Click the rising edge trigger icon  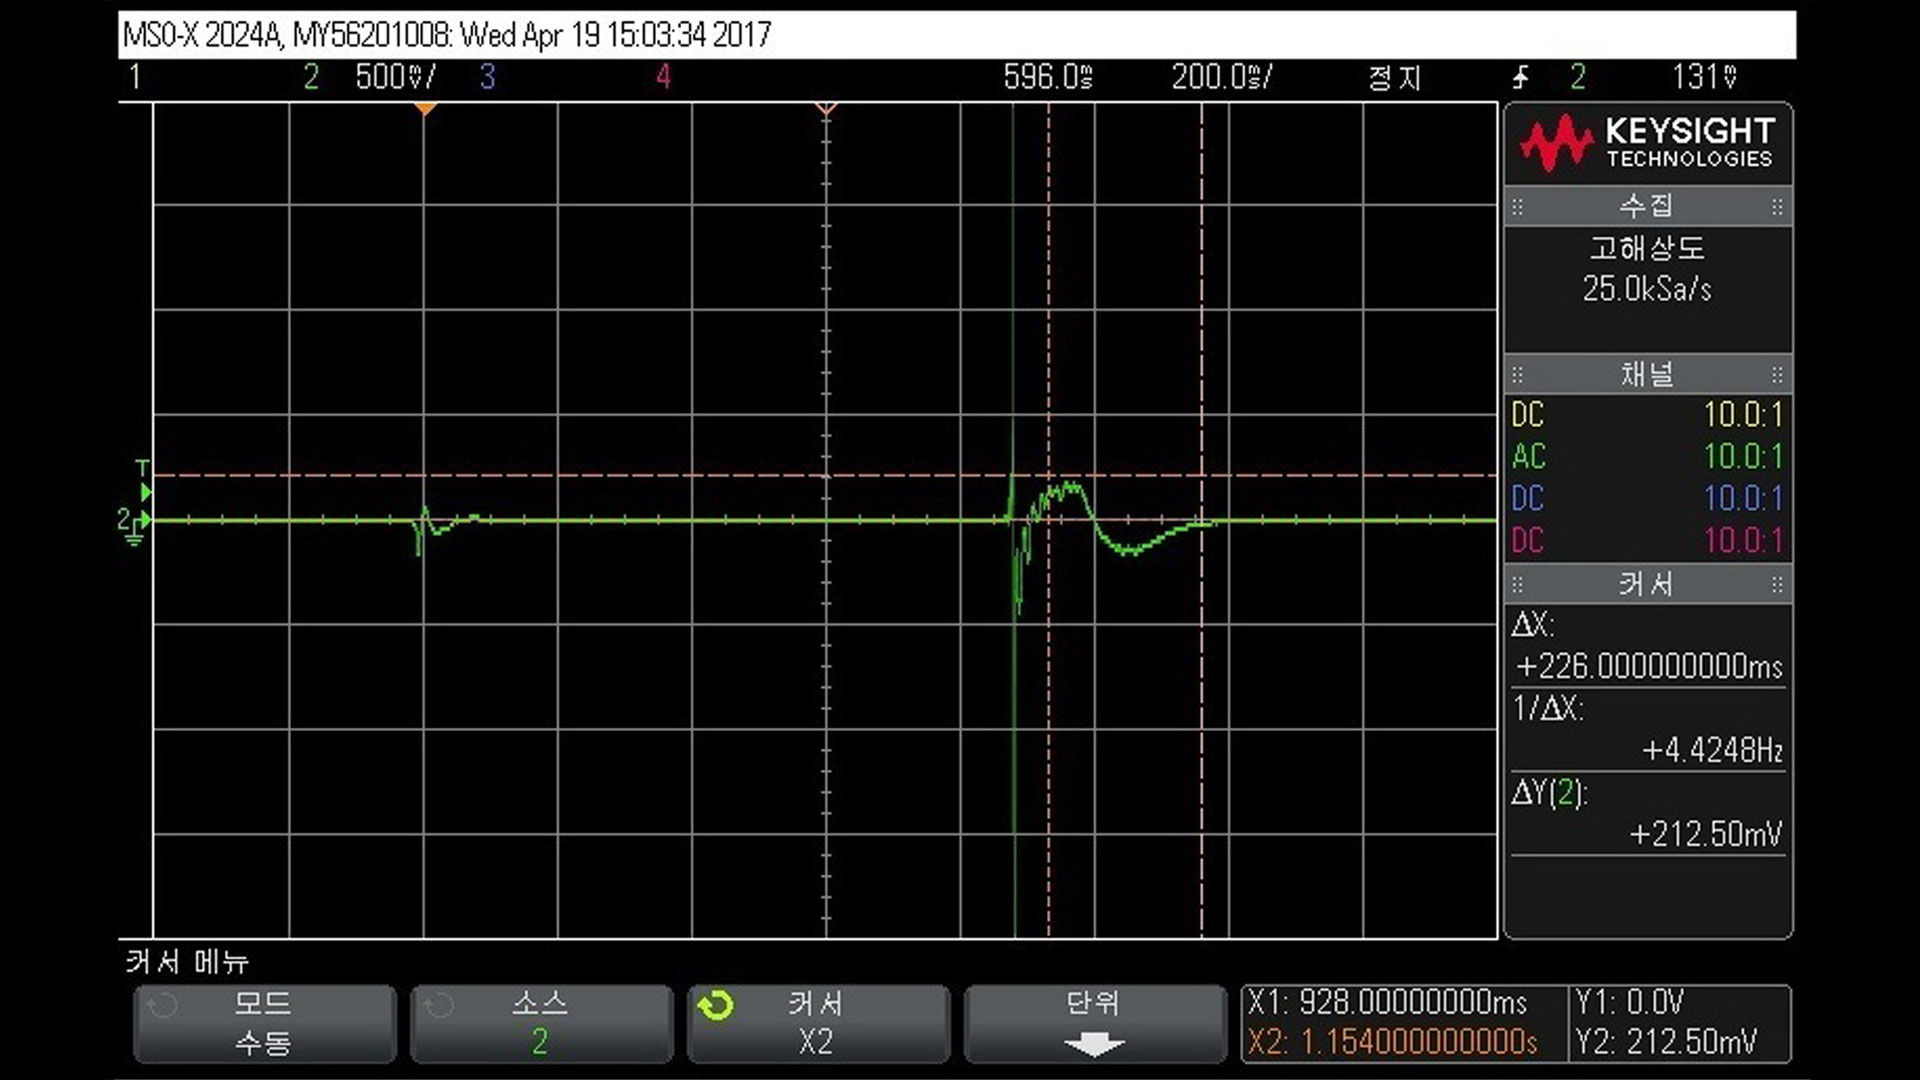(1521, 77)
